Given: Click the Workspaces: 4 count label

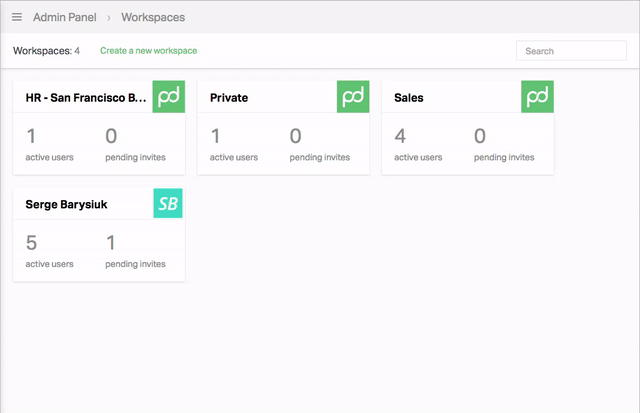Looking at the screenshot, I should [46, 51].
